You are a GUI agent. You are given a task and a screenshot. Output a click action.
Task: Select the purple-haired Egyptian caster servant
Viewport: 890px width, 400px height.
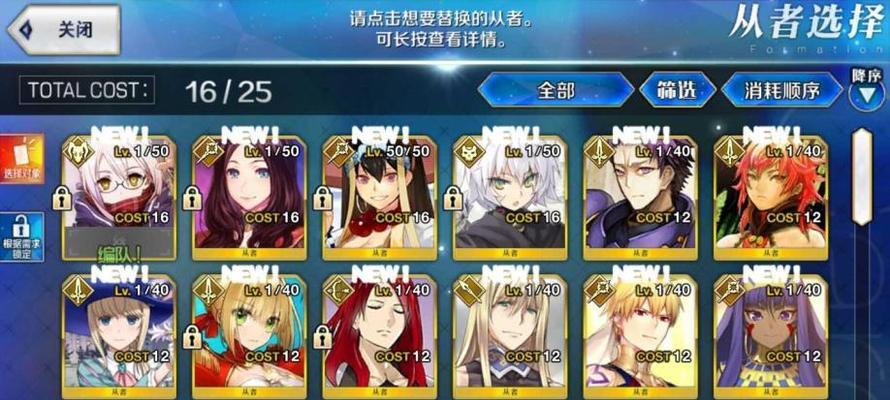[771, 336]
